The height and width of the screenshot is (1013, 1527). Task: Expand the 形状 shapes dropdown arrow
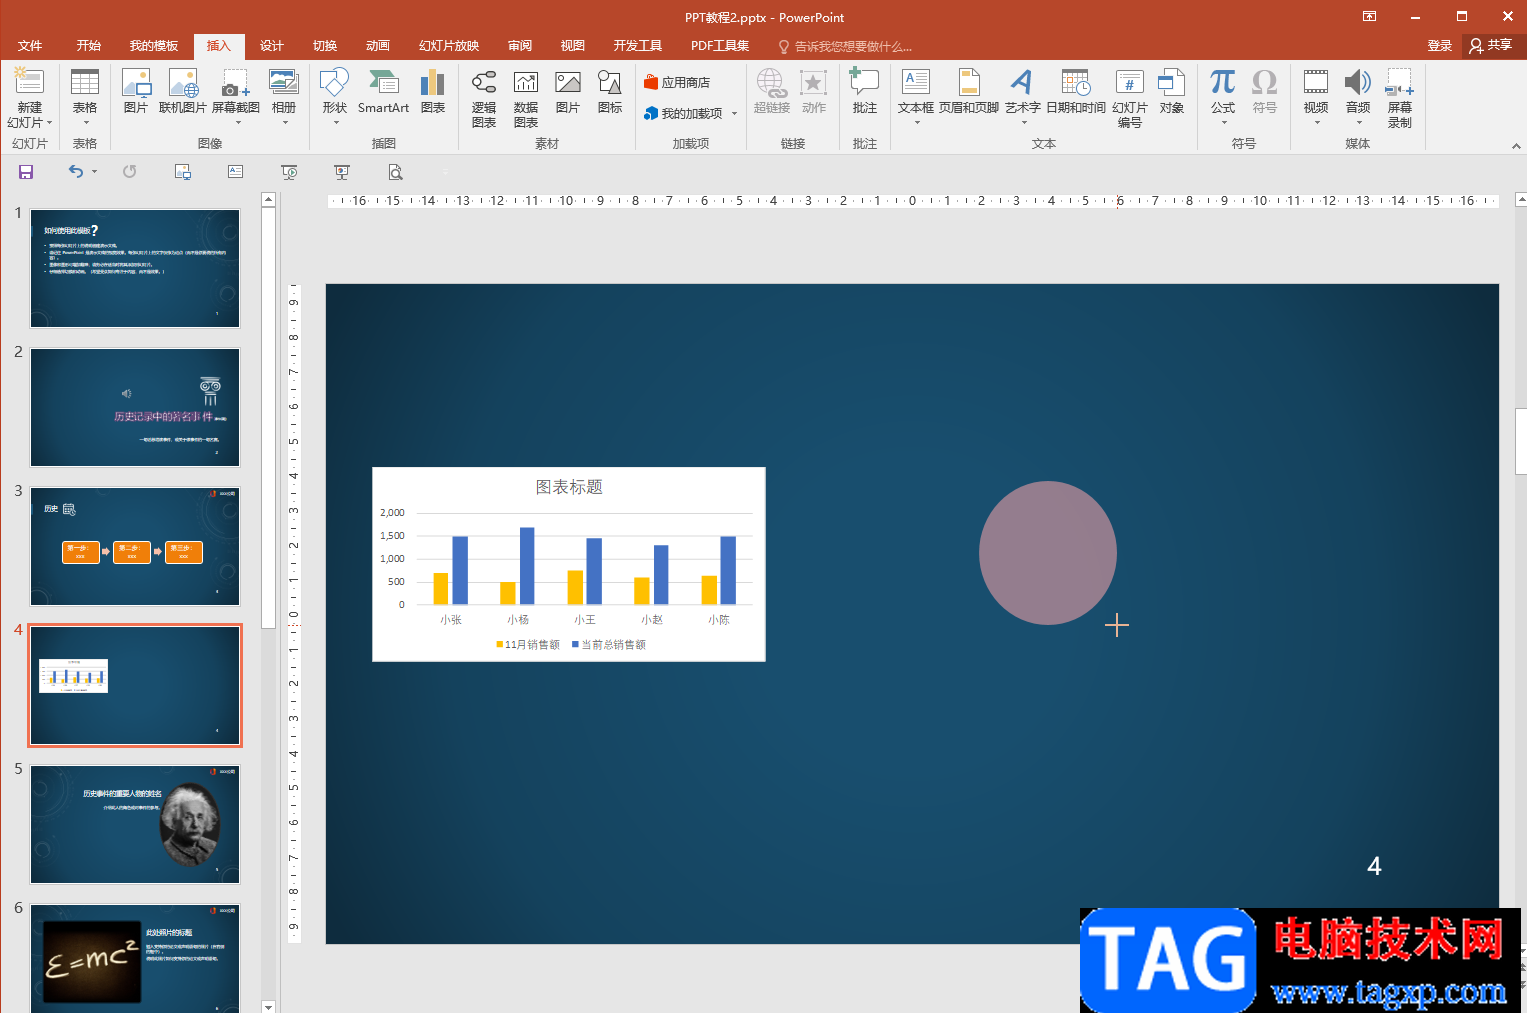(x=335, y=123)
